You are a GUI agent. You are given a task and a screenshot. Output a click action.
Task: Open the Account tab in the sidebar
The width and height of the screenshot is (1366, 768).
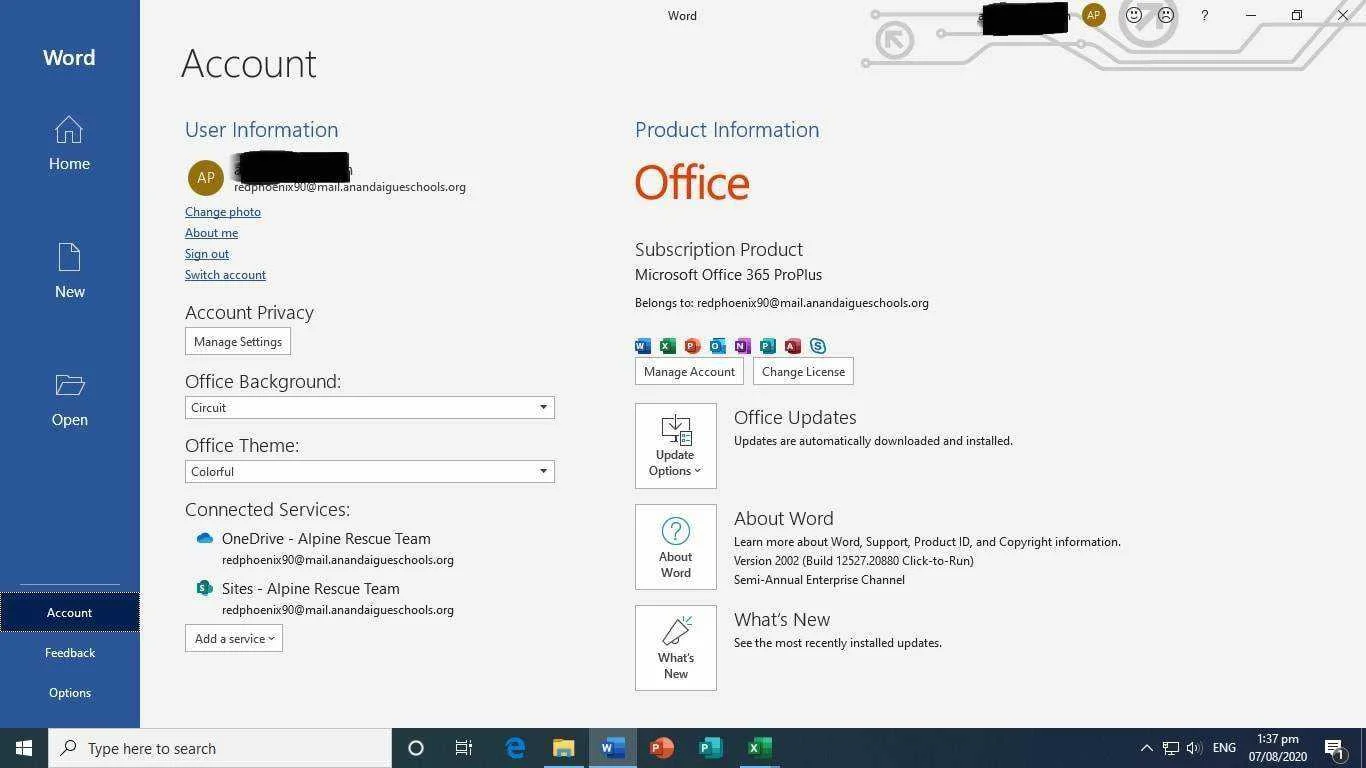(x=69, y=612)
